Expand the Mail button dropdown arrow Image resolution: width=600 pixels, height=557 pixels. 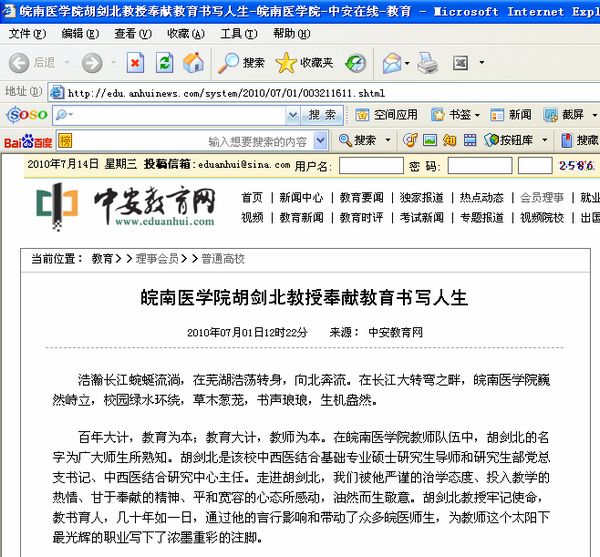tap(407, 63)
